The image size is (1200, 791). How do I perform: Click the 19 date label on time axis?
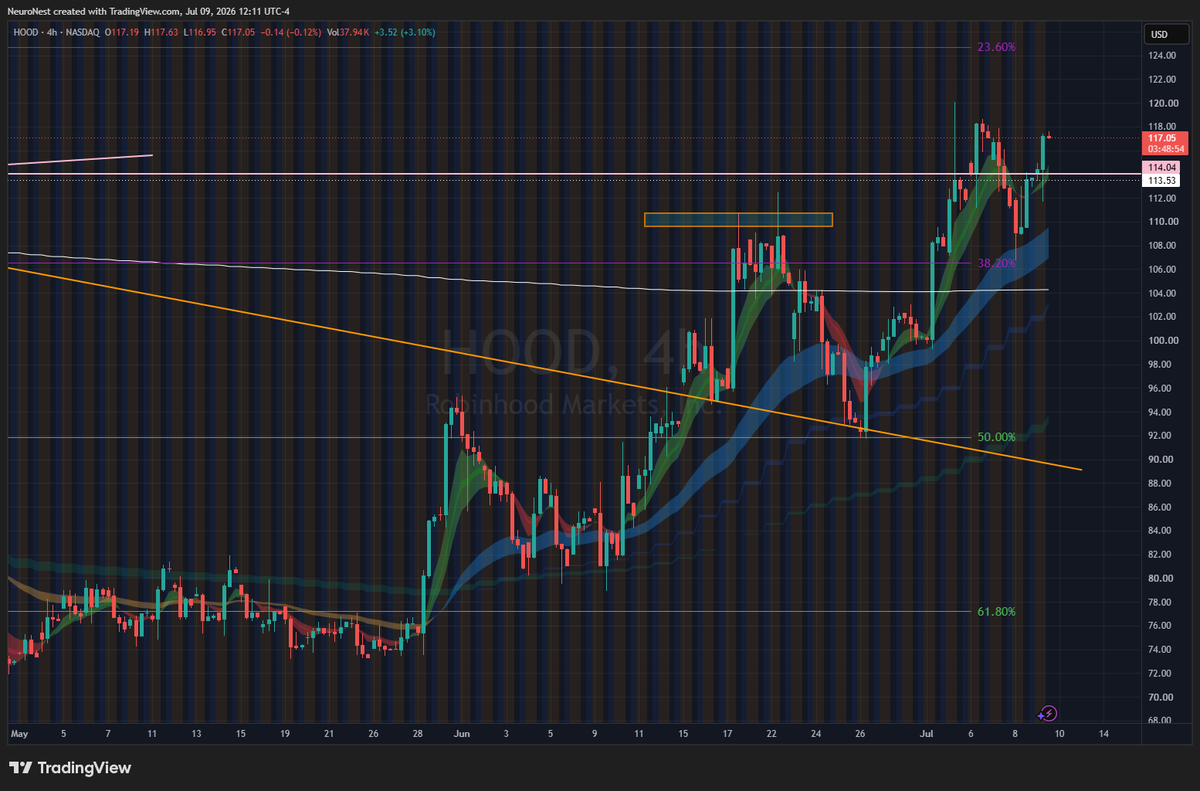pos(284,734)
